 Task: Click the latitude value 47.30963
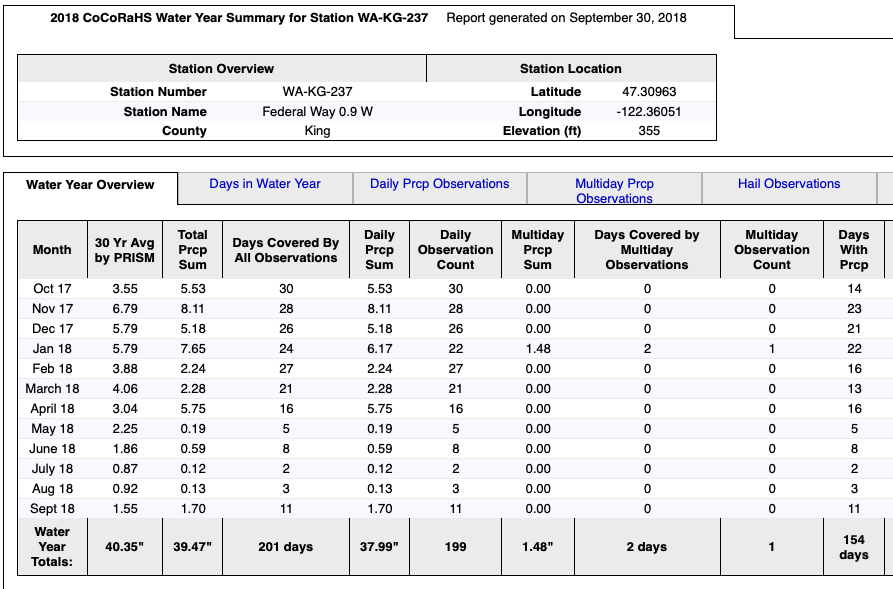pyautogui.click(x=649, y=92)
